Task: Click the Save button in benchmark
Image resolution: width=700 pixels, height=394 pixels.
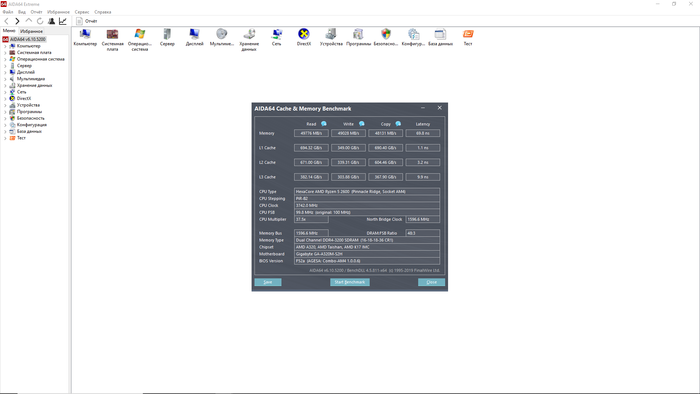Action: tap(268, 282)
